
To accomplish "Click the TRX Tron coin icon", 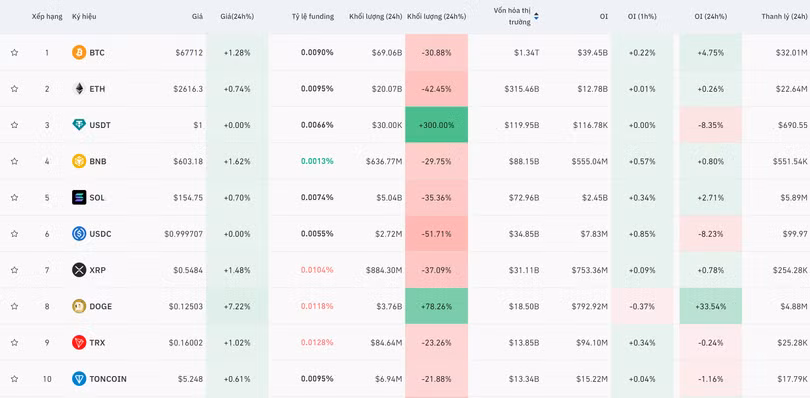I will [x=79, y=342].
